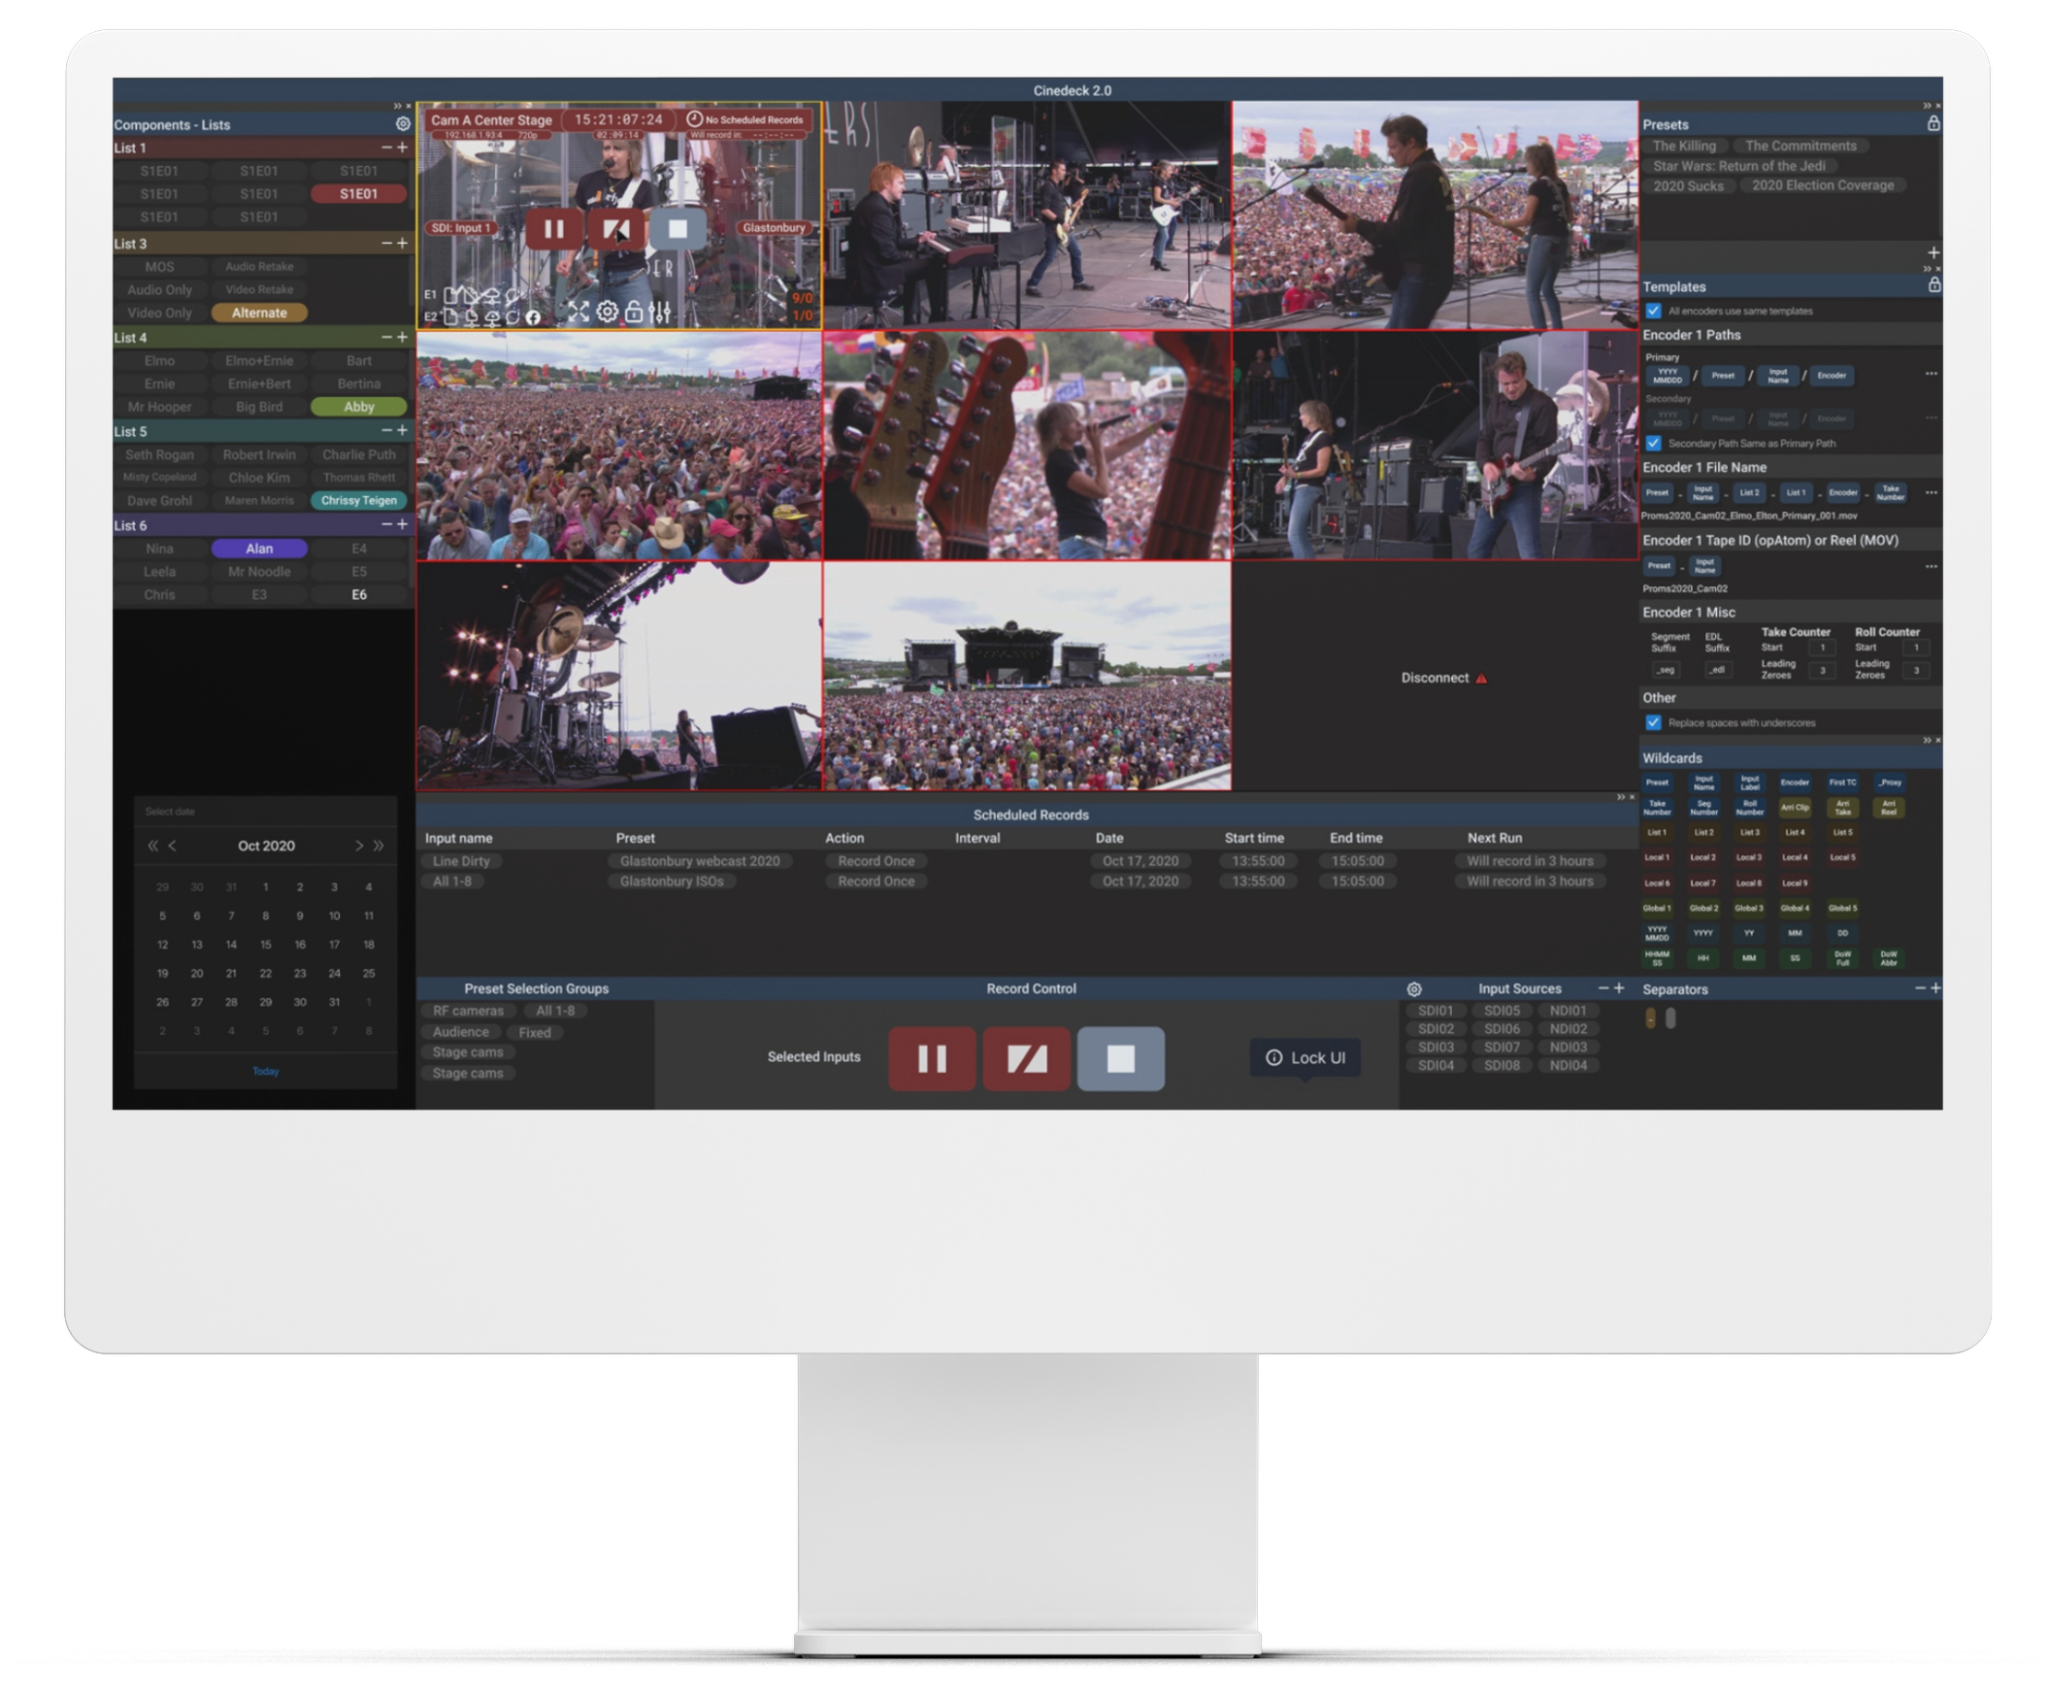Click the collapse arrows above Components - Lists
Viewport: 2048px width, 1699px height.
[x=398, y=103]
